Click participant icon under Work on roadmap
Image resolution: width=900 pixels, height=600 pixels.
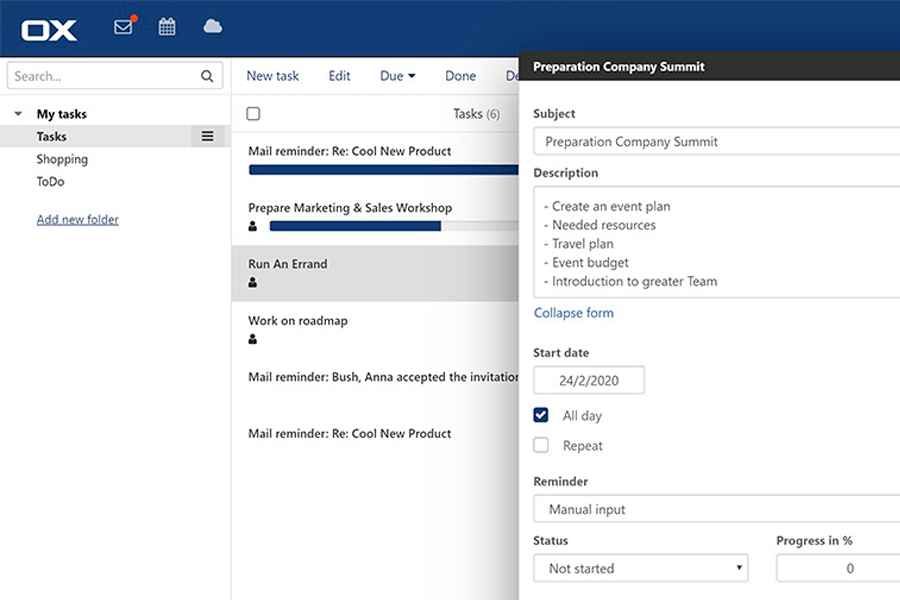[x=252, y=340]
